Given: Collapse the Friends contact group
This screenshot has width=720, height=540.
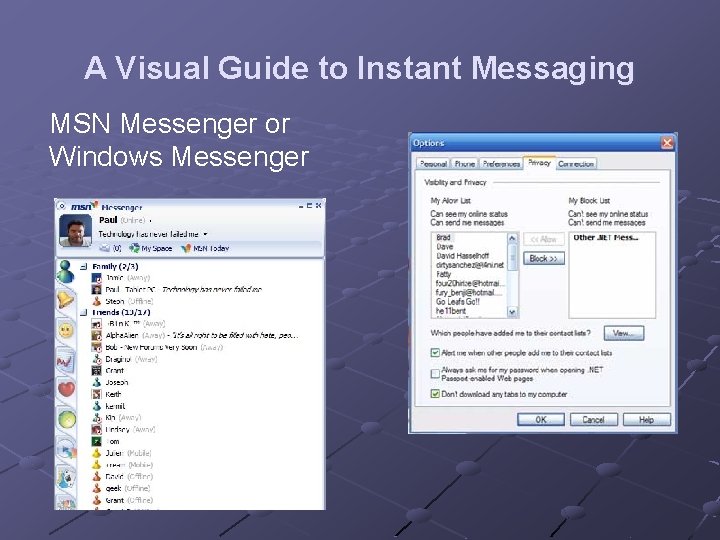Looking at the screenshot, I should 84,313.
